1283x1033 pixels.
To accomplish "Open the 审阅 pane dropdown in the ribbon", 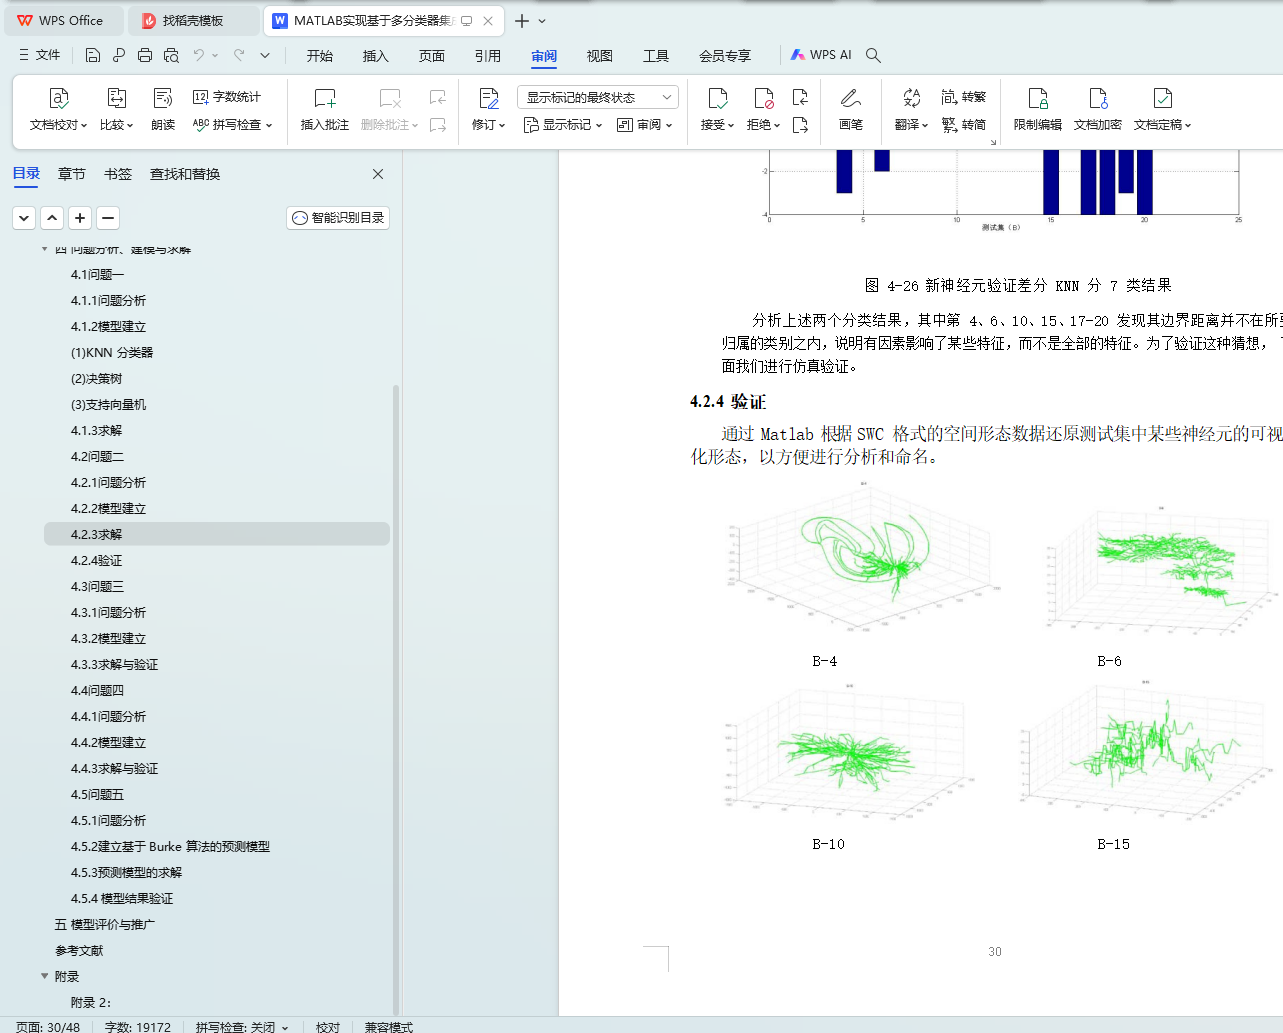I will coord(644,125).
